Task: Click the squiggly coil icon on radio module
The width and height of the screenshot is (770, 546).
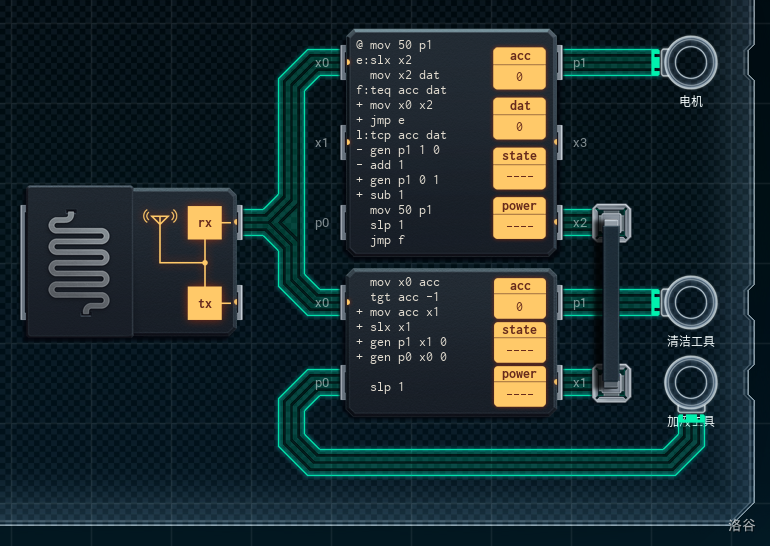Action: [x=78, y=261]
